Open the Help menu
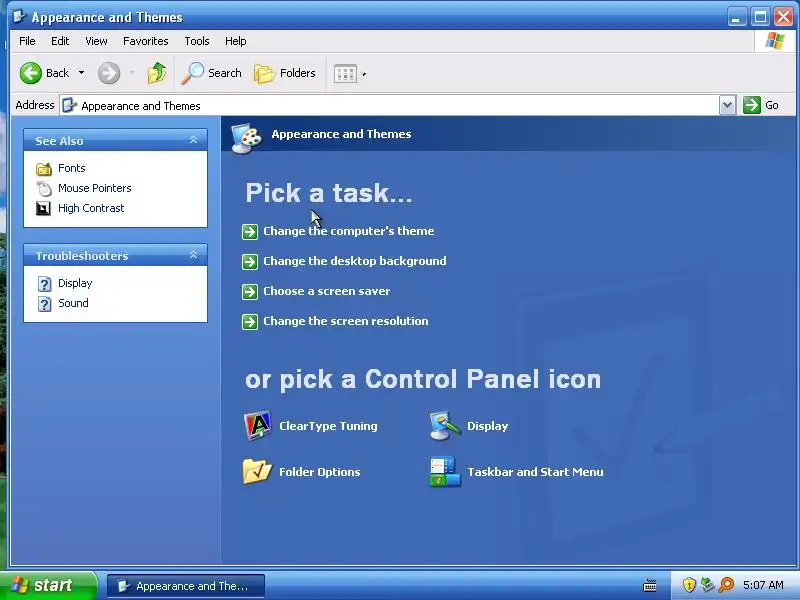The width and height of the screenshot is (800, 600). click(x=236, y=41)
